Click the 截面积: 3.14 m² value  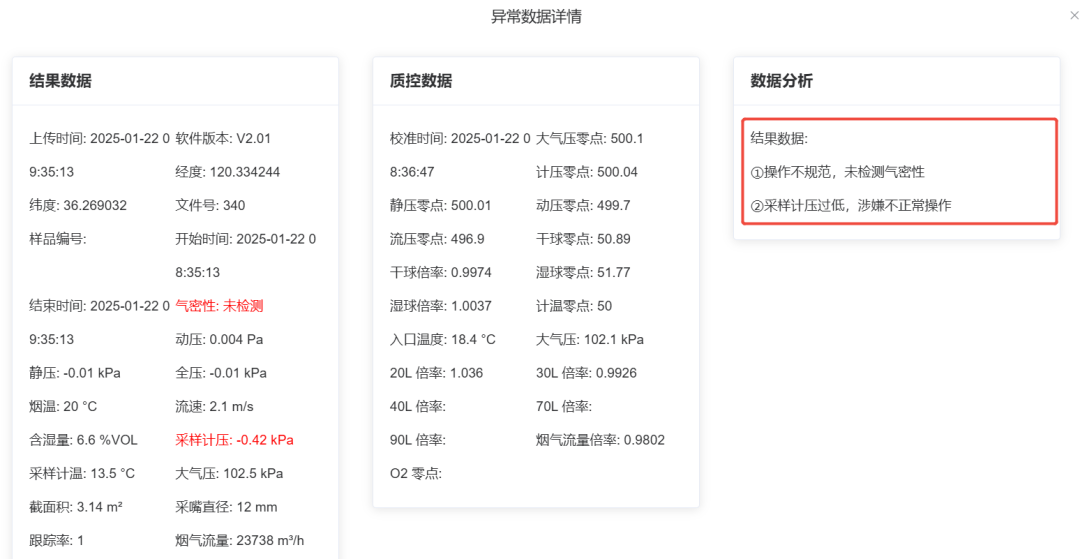76,507
